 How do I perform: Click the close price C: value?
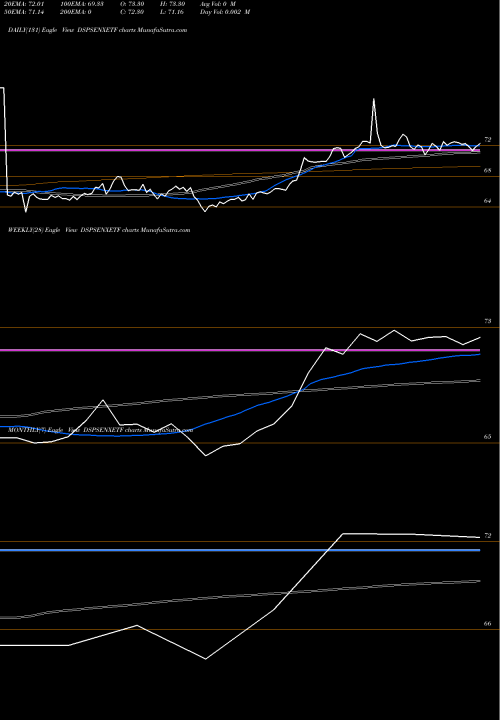(130, 12)
